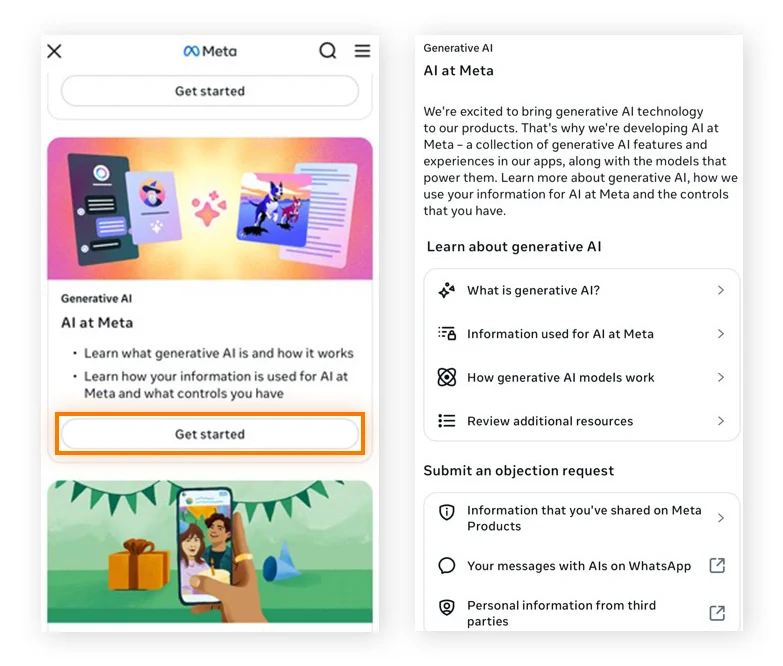Screen dimensions: 783x666
Task: Open search via the magnifier icon
Action: pos(328,50)
